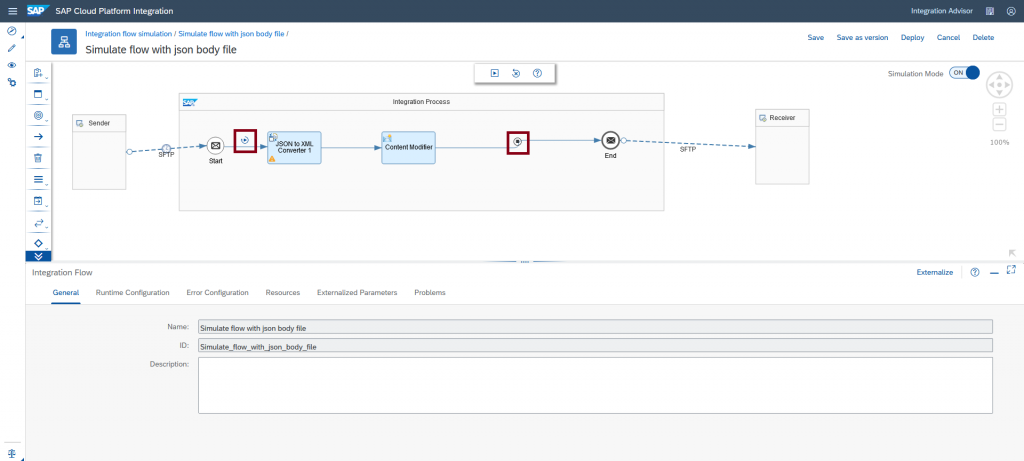Screen dimensions: 1024x461
Task: Open the Error Configuration tab
Action: 217,293
